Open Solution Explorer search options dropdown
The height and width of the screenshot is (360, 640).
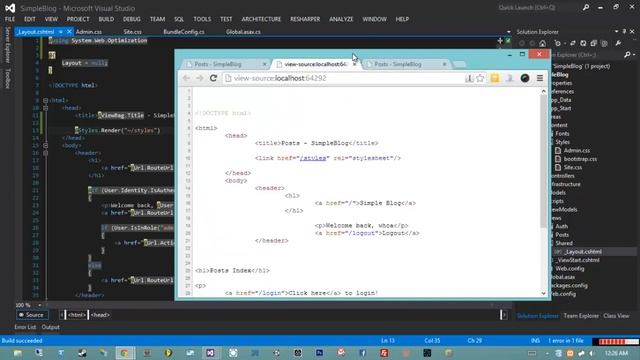click(634, 55)
